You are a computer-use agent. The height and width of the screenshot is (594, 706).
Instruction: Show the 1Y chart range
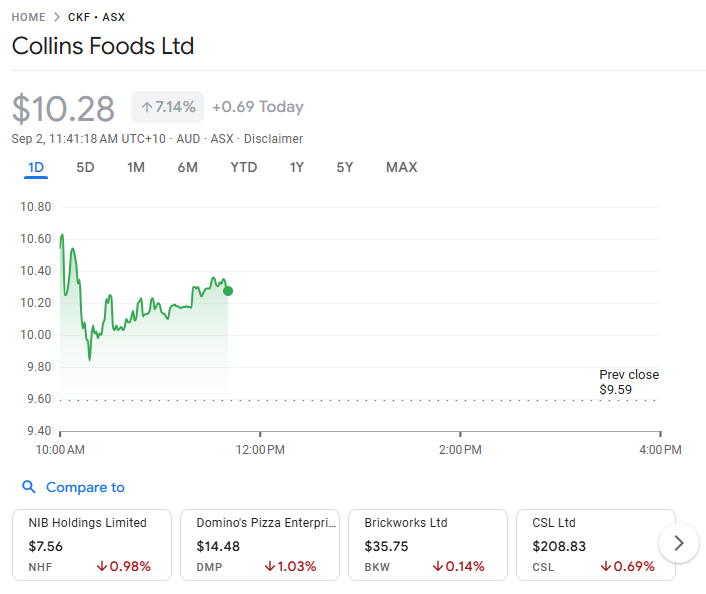tap(297, 167)
